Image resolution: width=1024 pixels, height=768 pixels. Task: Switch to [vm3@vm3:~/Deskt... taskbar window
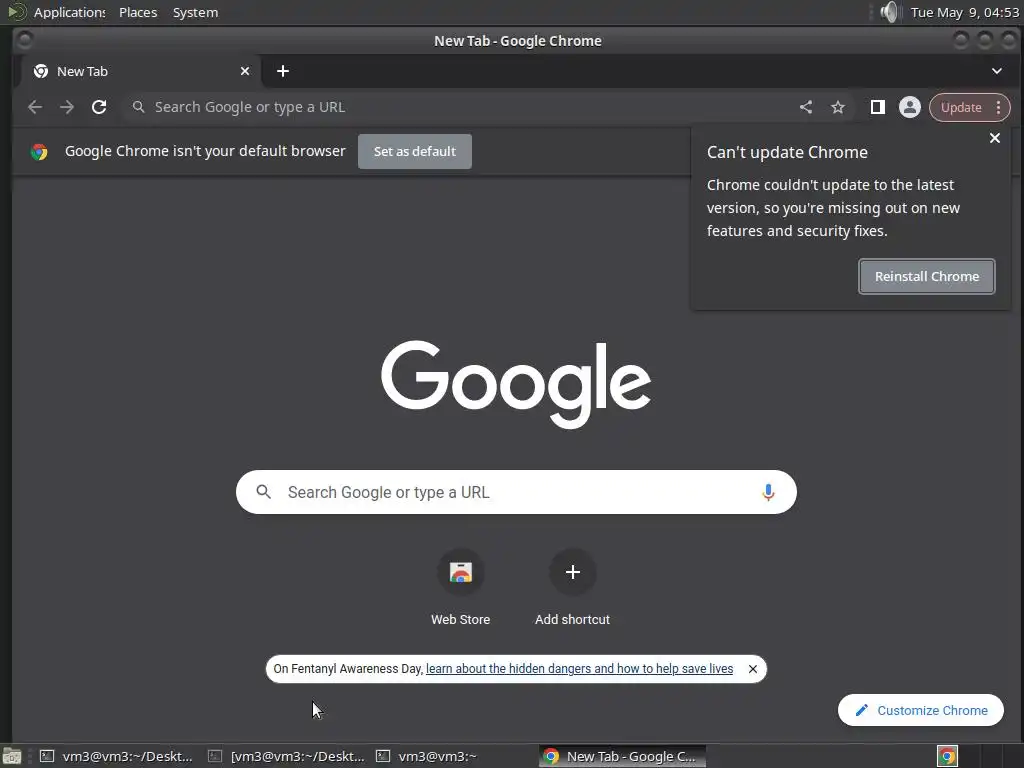click(x=286, y=756)
